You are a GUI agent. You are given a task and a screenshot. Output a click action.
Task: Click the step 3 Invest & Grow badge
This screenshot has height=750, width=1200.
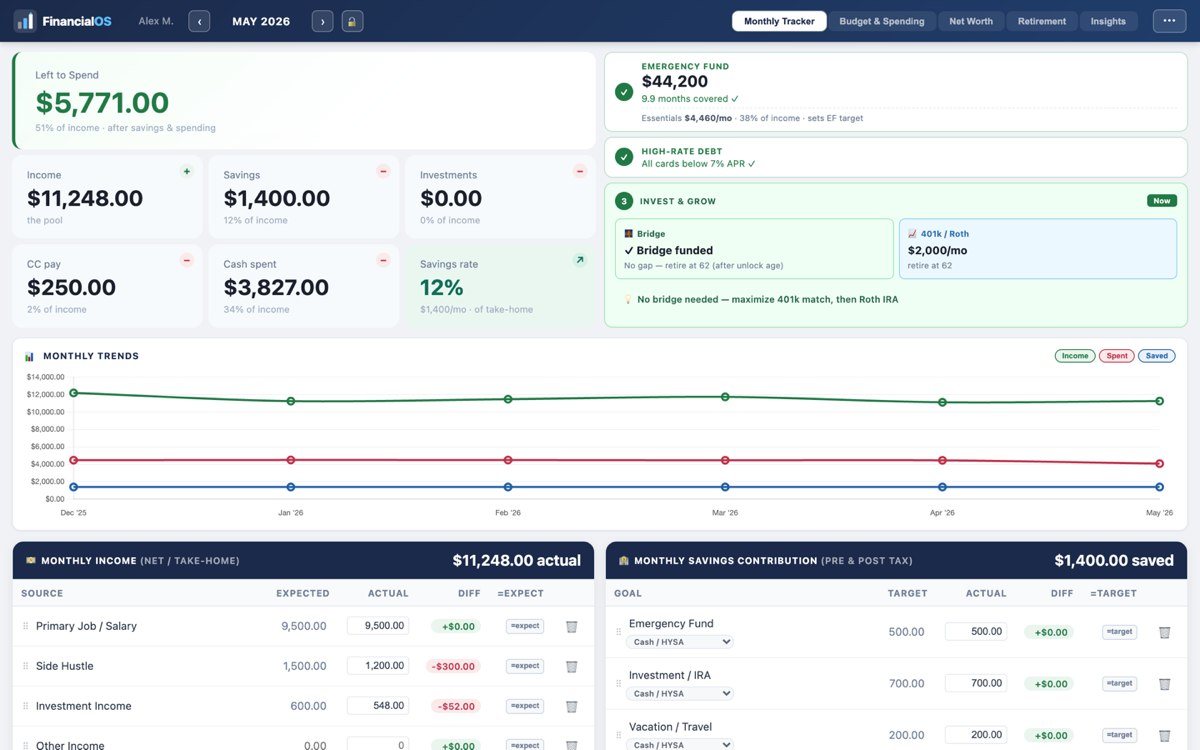point(624,201)
